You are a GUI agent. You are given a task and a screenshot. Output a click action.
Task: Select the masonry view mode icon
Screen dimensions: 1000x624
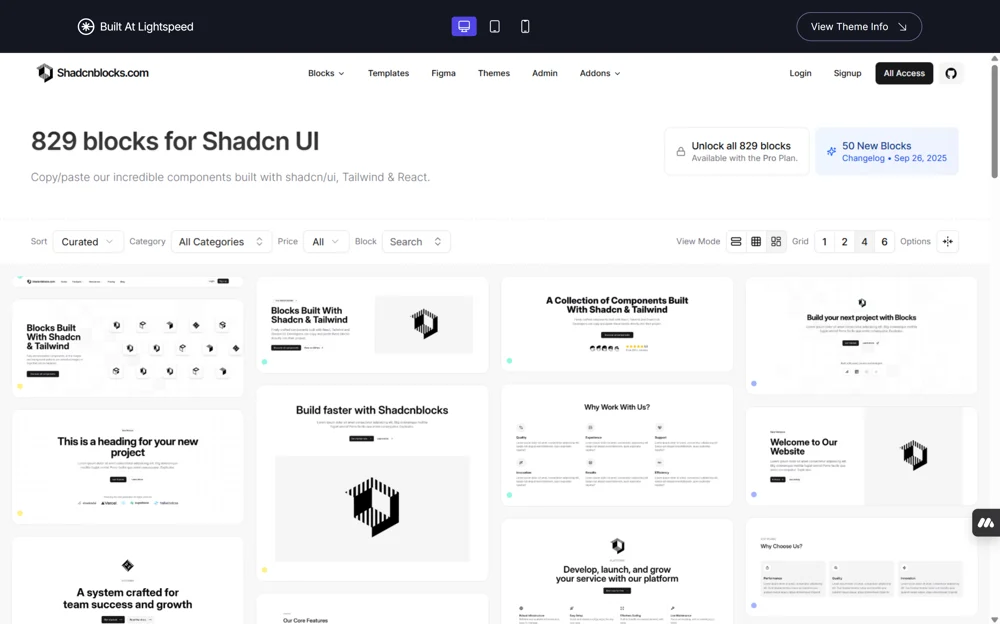(x=776, y=241)
